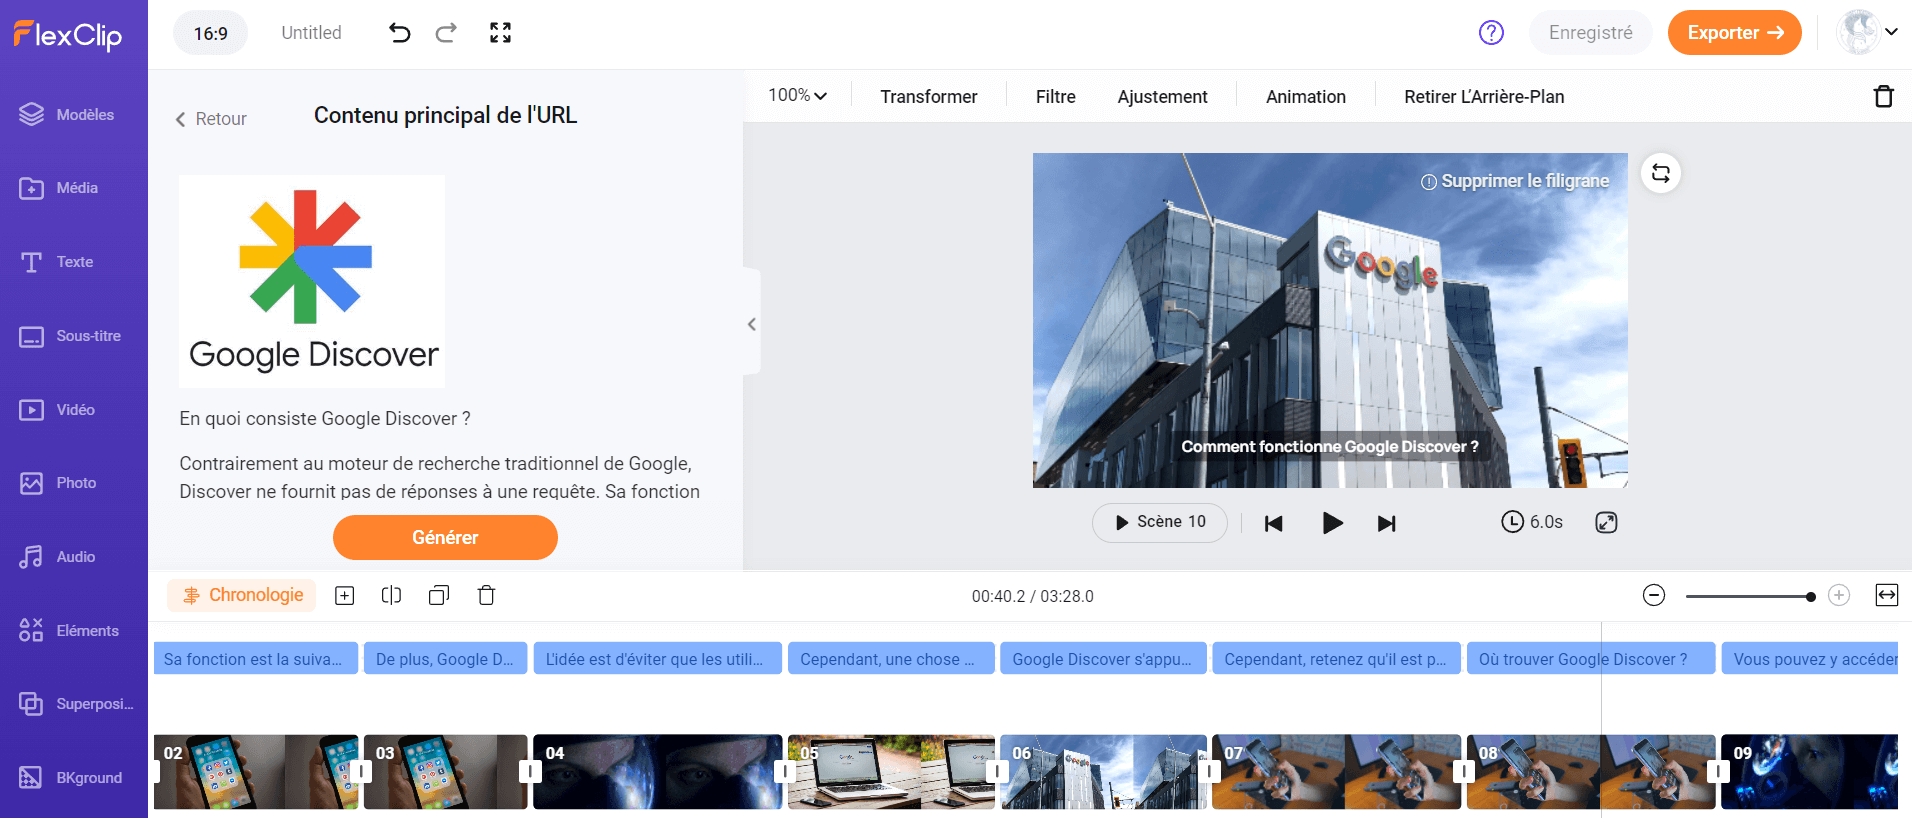1912x818 pixels.
Task: Undo the last action
Action: pos(399,33)
